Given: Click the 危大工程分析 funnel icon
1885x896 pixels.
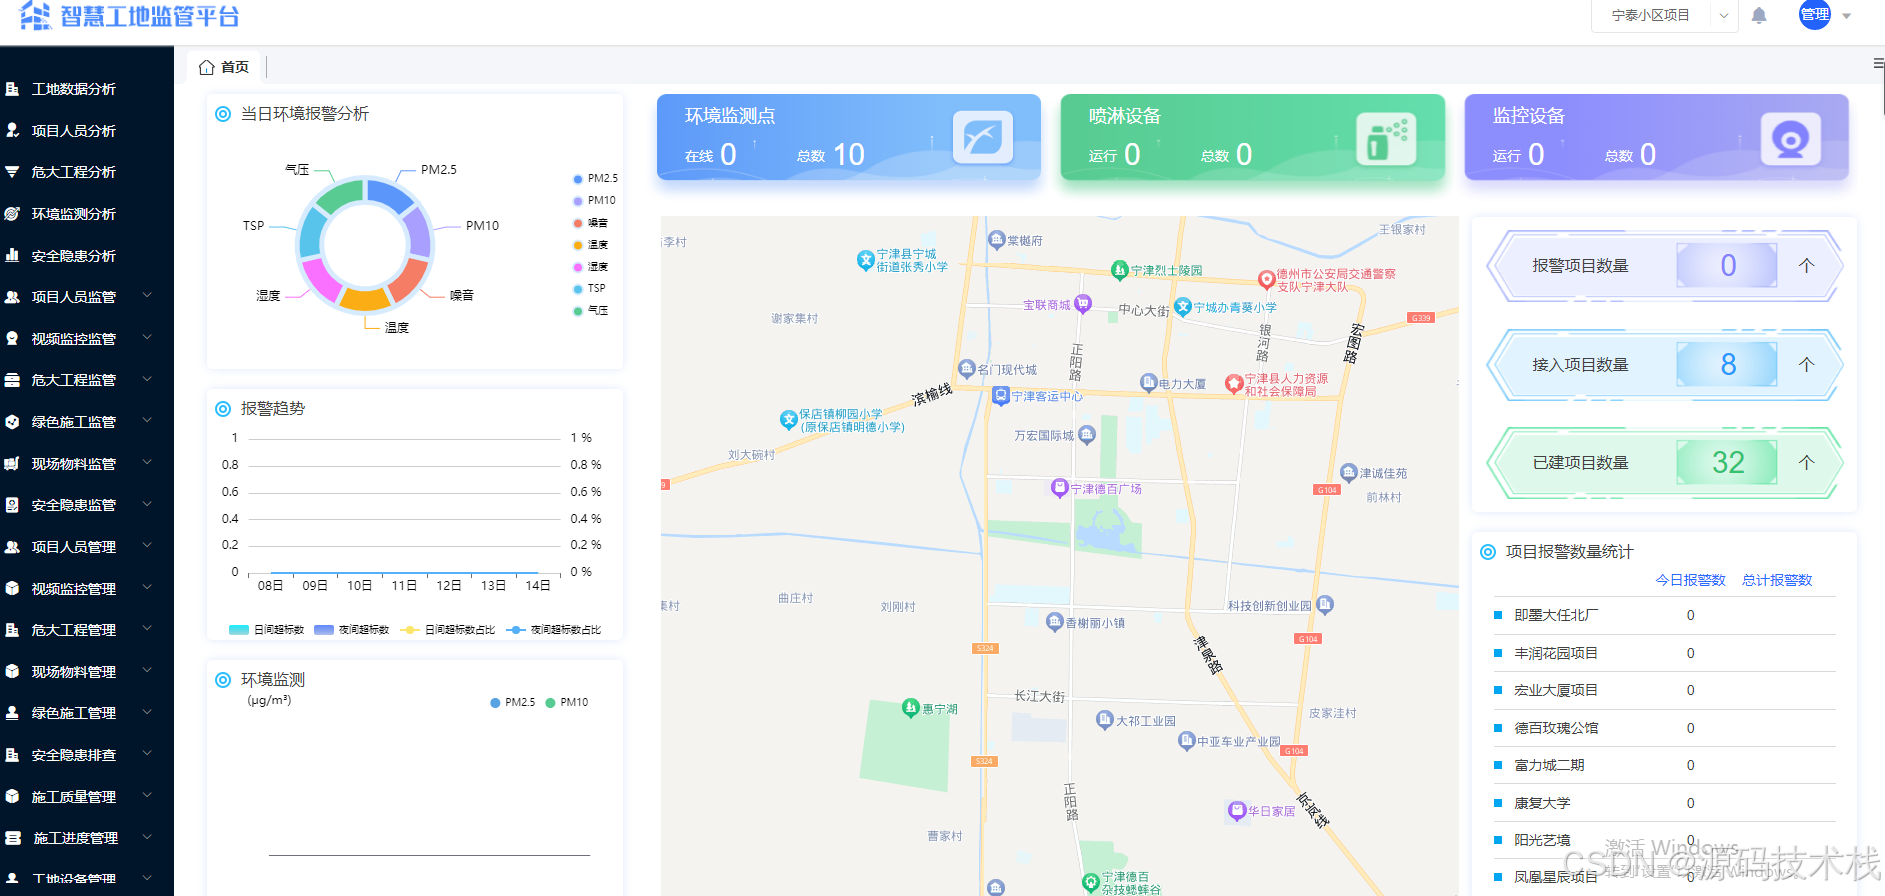Looking at the screenshot, I should pos(12,172).
